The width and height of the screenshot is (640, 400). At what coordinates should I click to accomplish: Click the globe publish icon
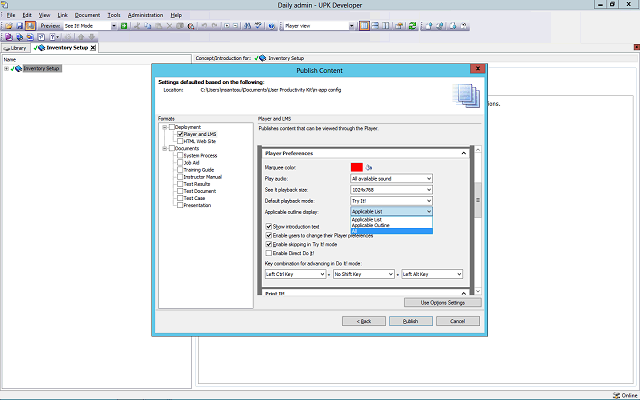pos(271,26)
